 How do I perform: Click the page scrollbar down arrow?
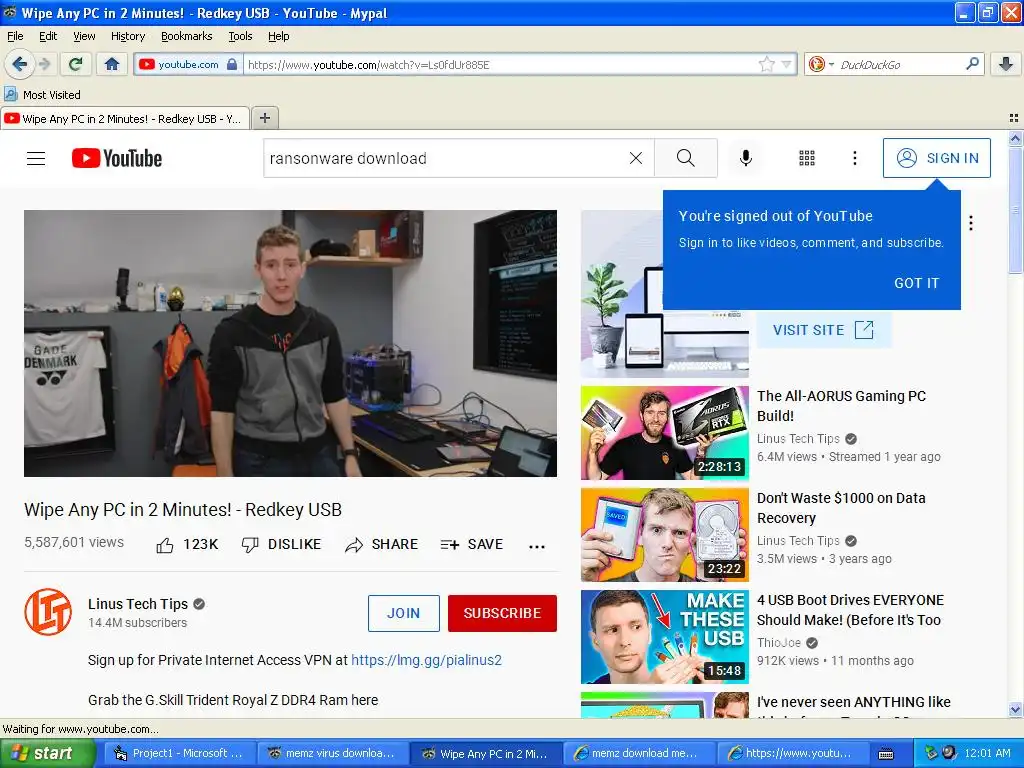tap(1015, 710)
